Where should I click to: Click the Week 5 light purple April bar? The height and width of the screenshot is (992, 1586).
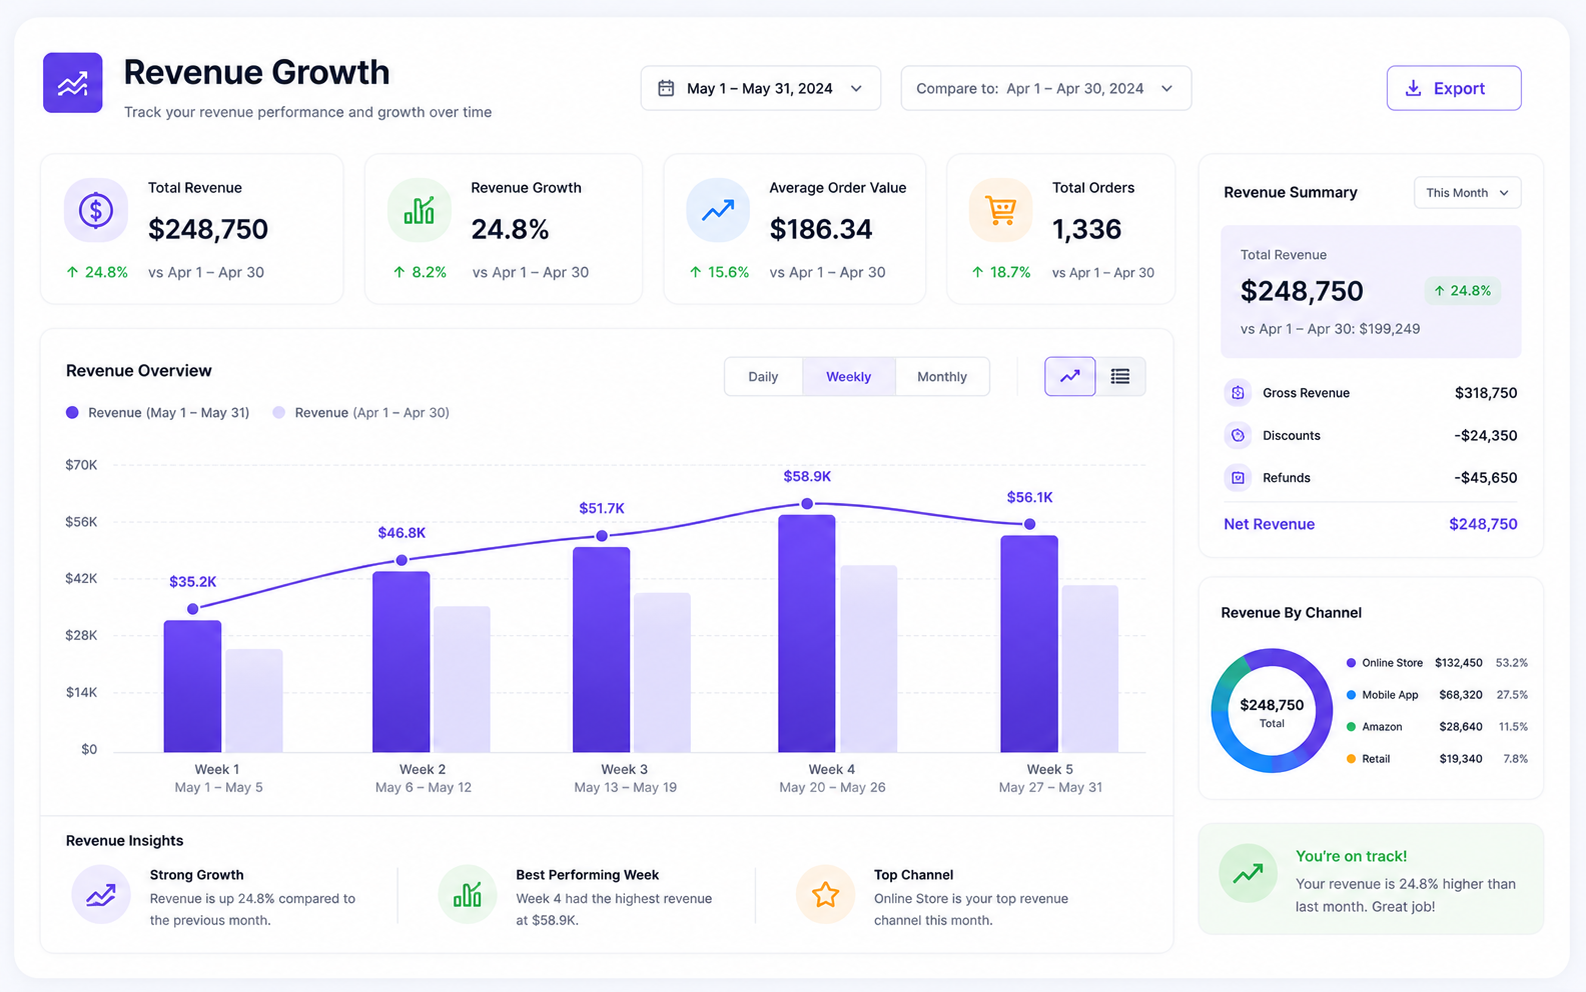(1090, 669)
